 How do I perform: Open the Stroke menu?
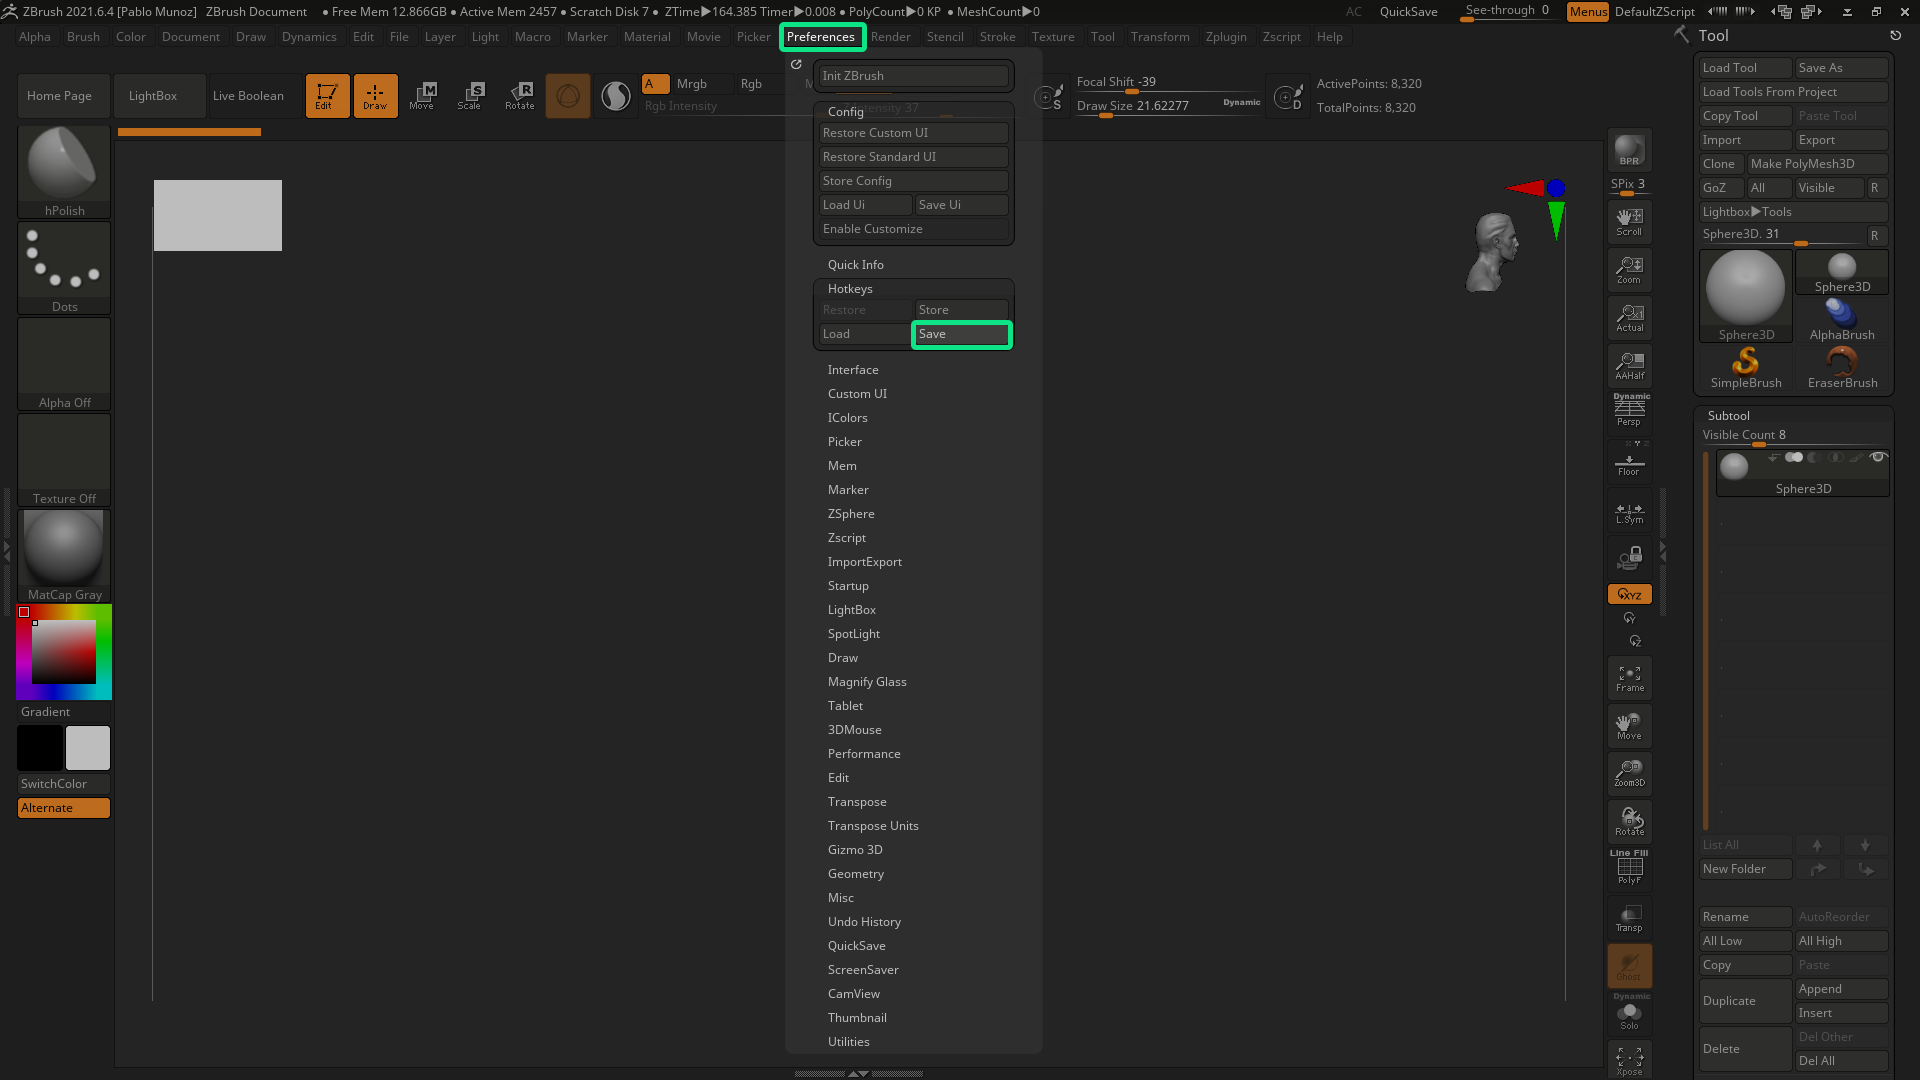pyautogui.click(x=997, y=37)
